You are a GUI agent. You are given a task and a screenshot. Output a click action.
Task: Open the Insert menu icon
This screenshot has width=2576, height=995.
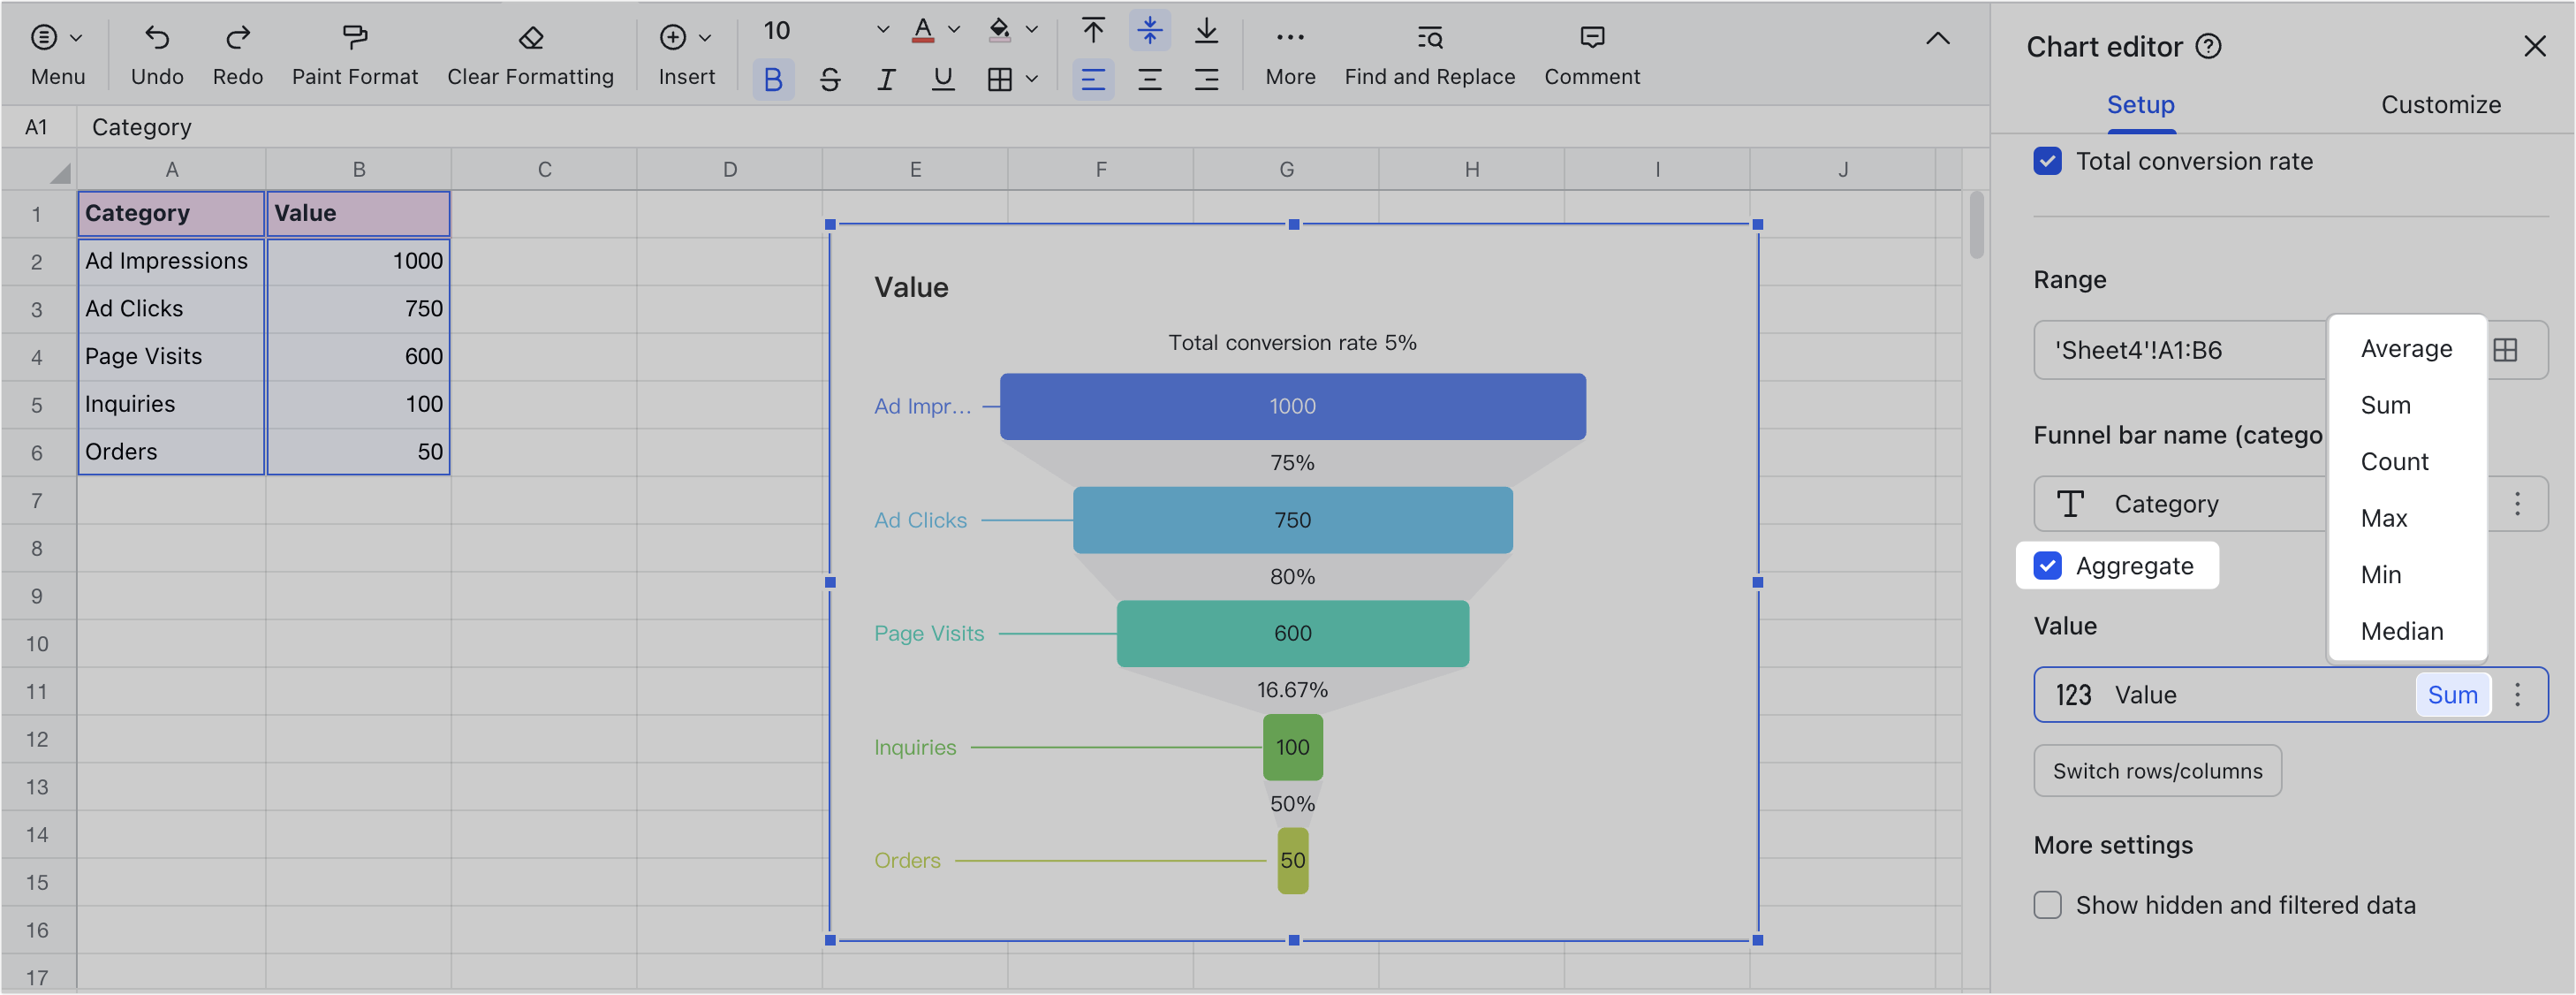click(673, 37)
